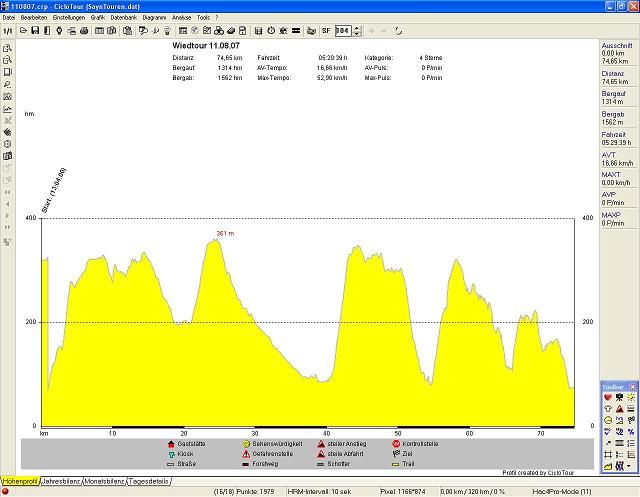Open the Datenbank menu
Viewport: 640px width, 497px height.
(124, 18)
